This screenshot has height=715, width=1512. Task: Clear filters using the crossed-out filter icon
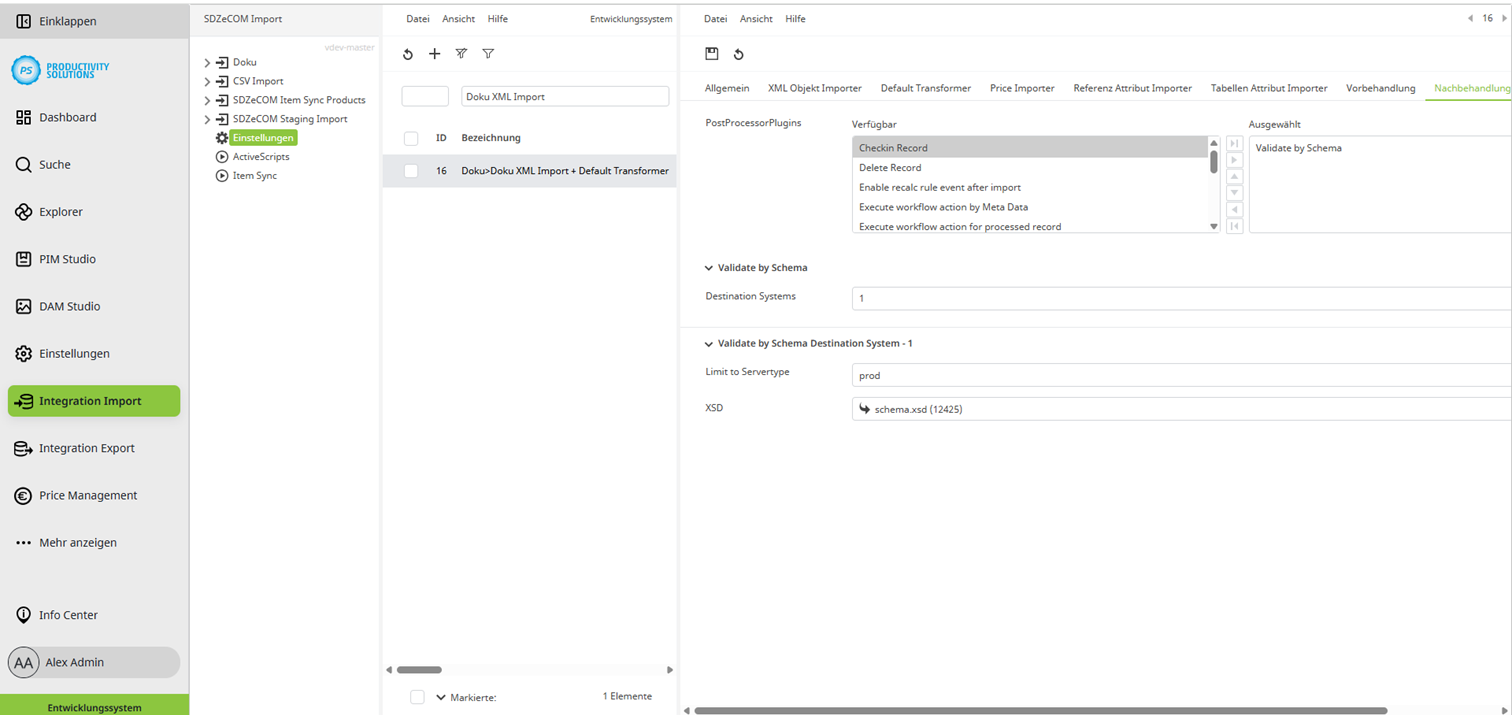(x=461, y=54)
